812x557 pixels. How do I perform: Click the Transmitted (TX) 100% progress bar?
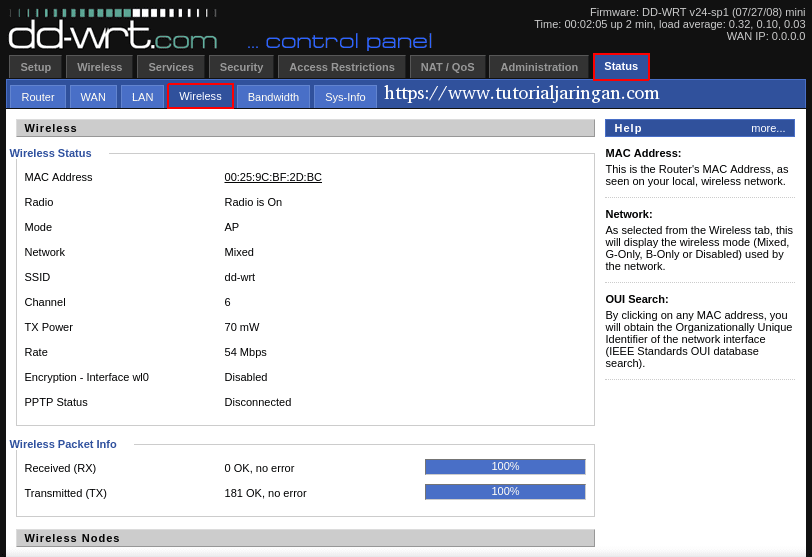505,491
